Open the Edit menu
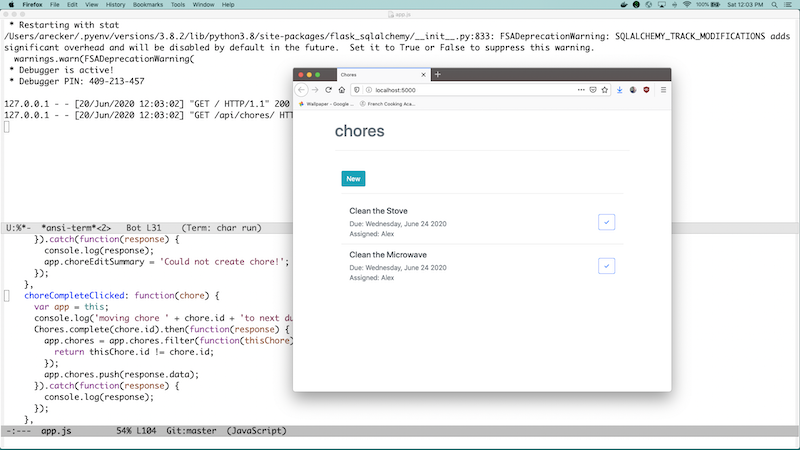Screen dimensions: 800x450 click(x=72, y=5)
